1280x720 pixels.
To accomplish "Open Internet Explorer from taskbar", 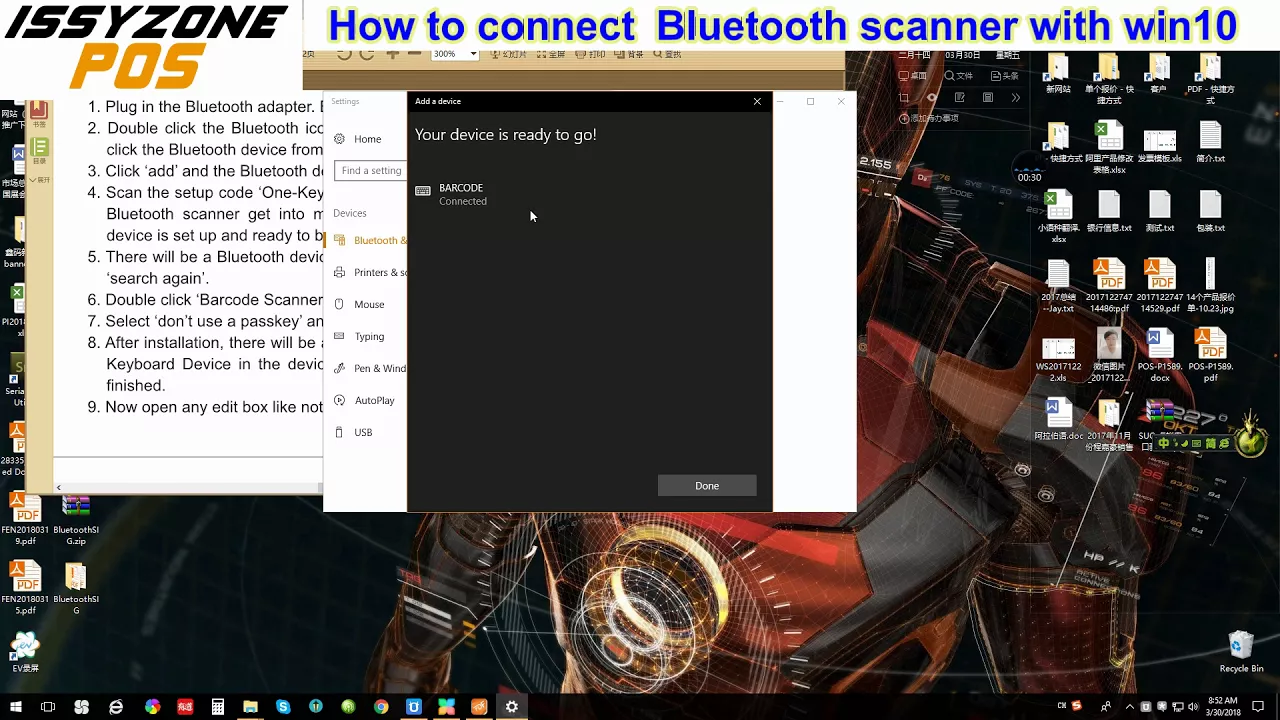I will pyautogui.click(x=116, y=707).
